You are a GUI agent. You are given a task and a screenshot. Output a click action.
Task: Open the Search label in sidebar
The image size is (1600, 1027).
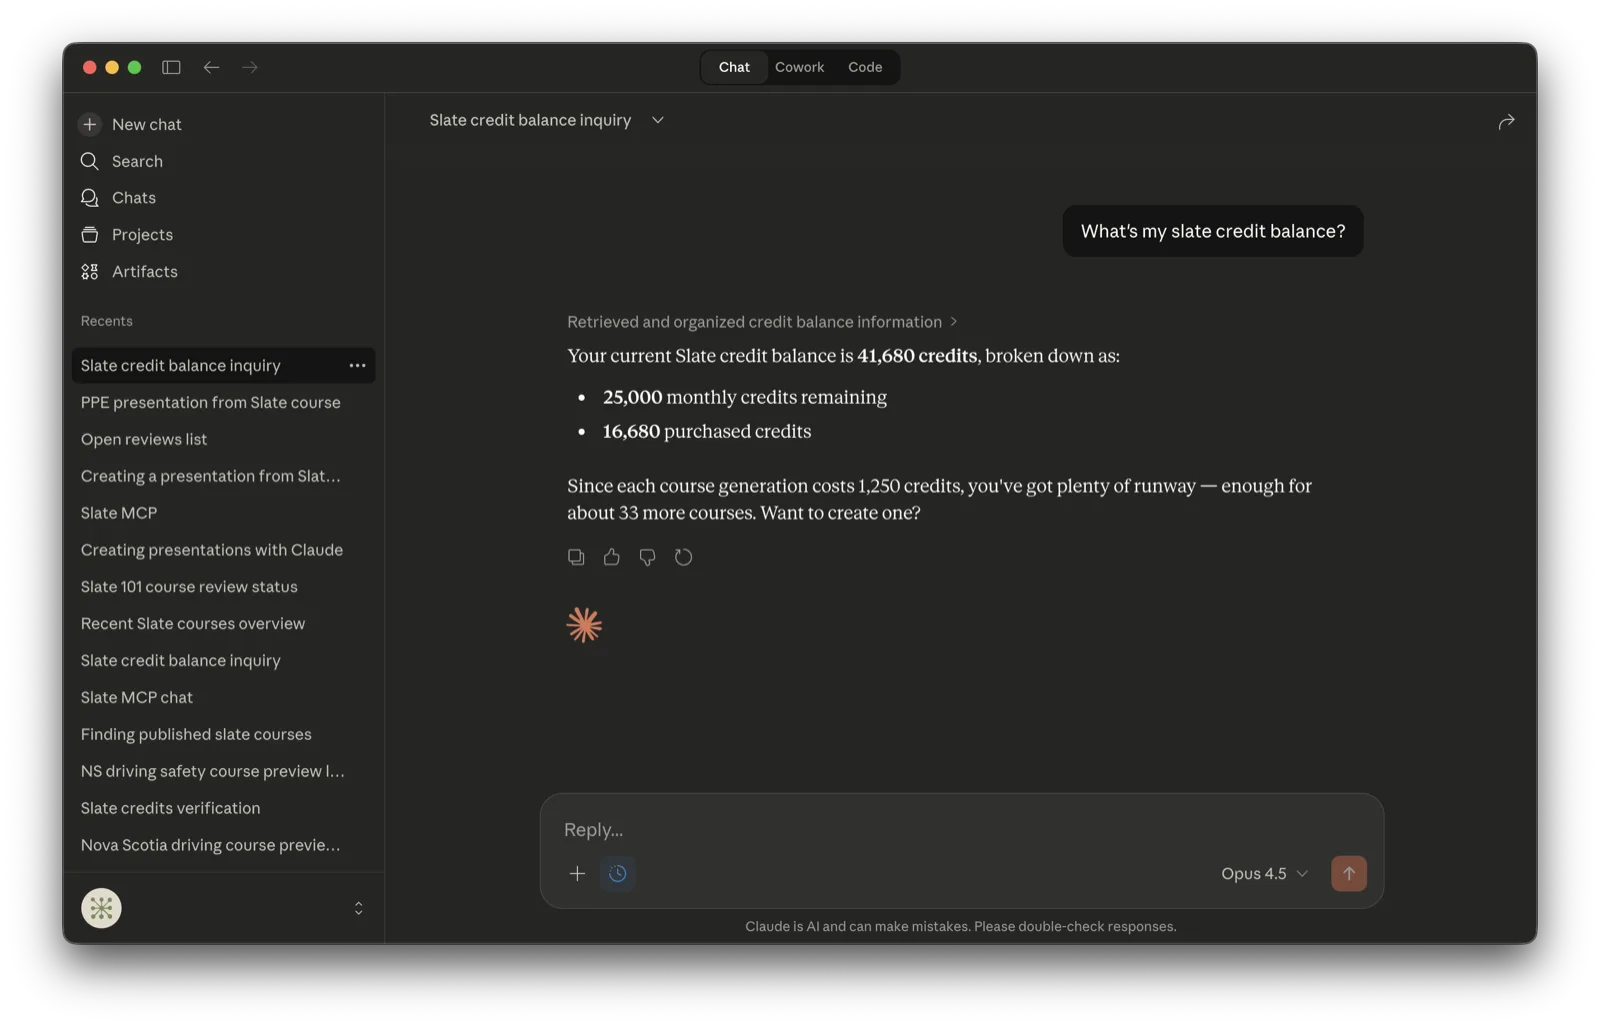tap(137, 161)
